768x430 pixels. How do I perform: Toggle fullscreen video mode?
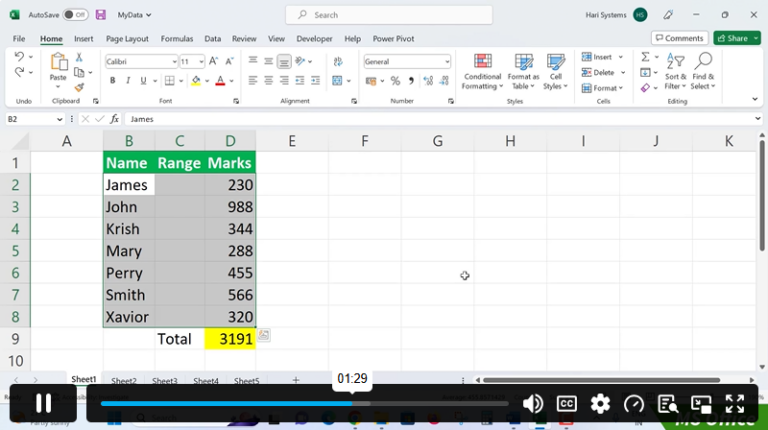click(735, 404)
